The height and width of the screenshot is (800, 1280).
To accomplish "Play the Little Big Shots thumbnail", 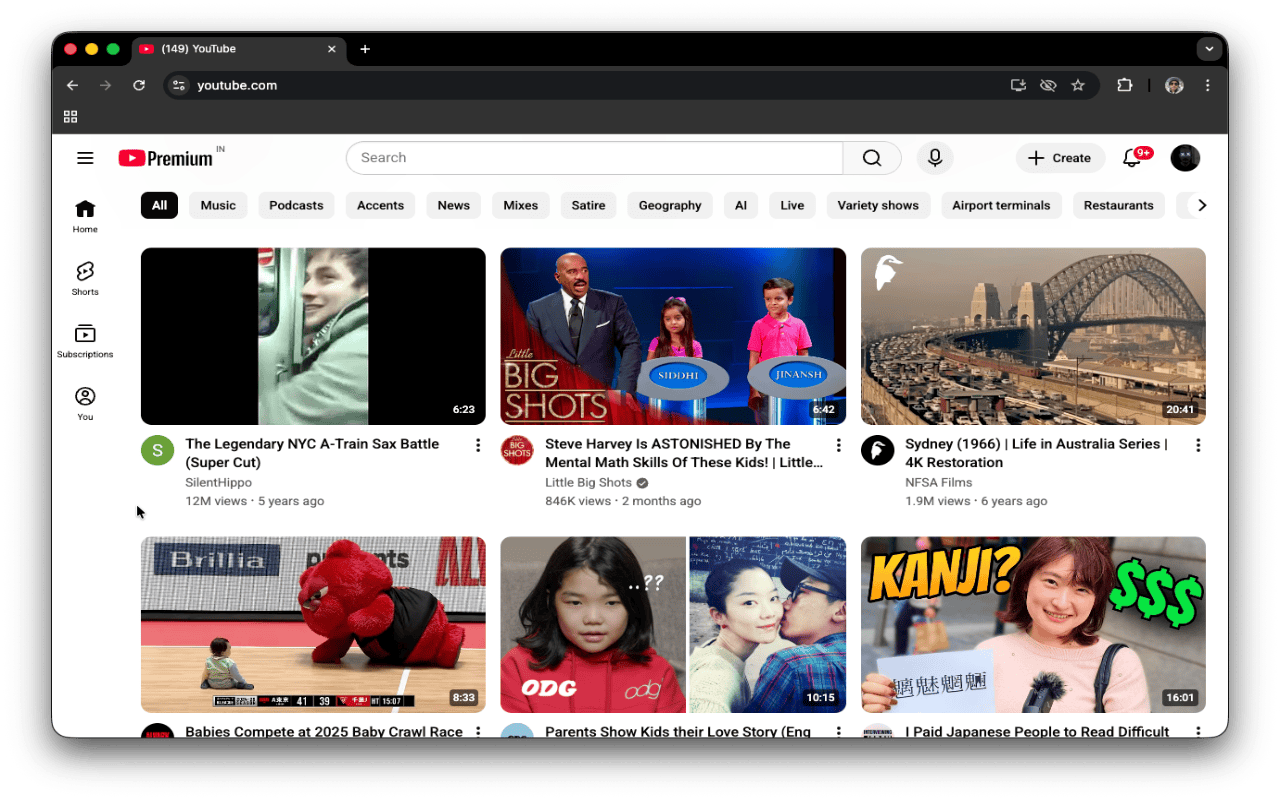I will point(673,336).
